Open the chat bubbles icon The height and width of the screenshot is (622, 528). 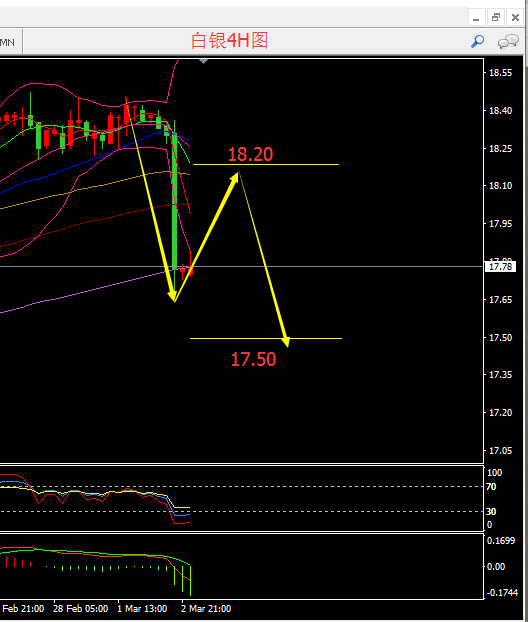[x=508, y=41]
